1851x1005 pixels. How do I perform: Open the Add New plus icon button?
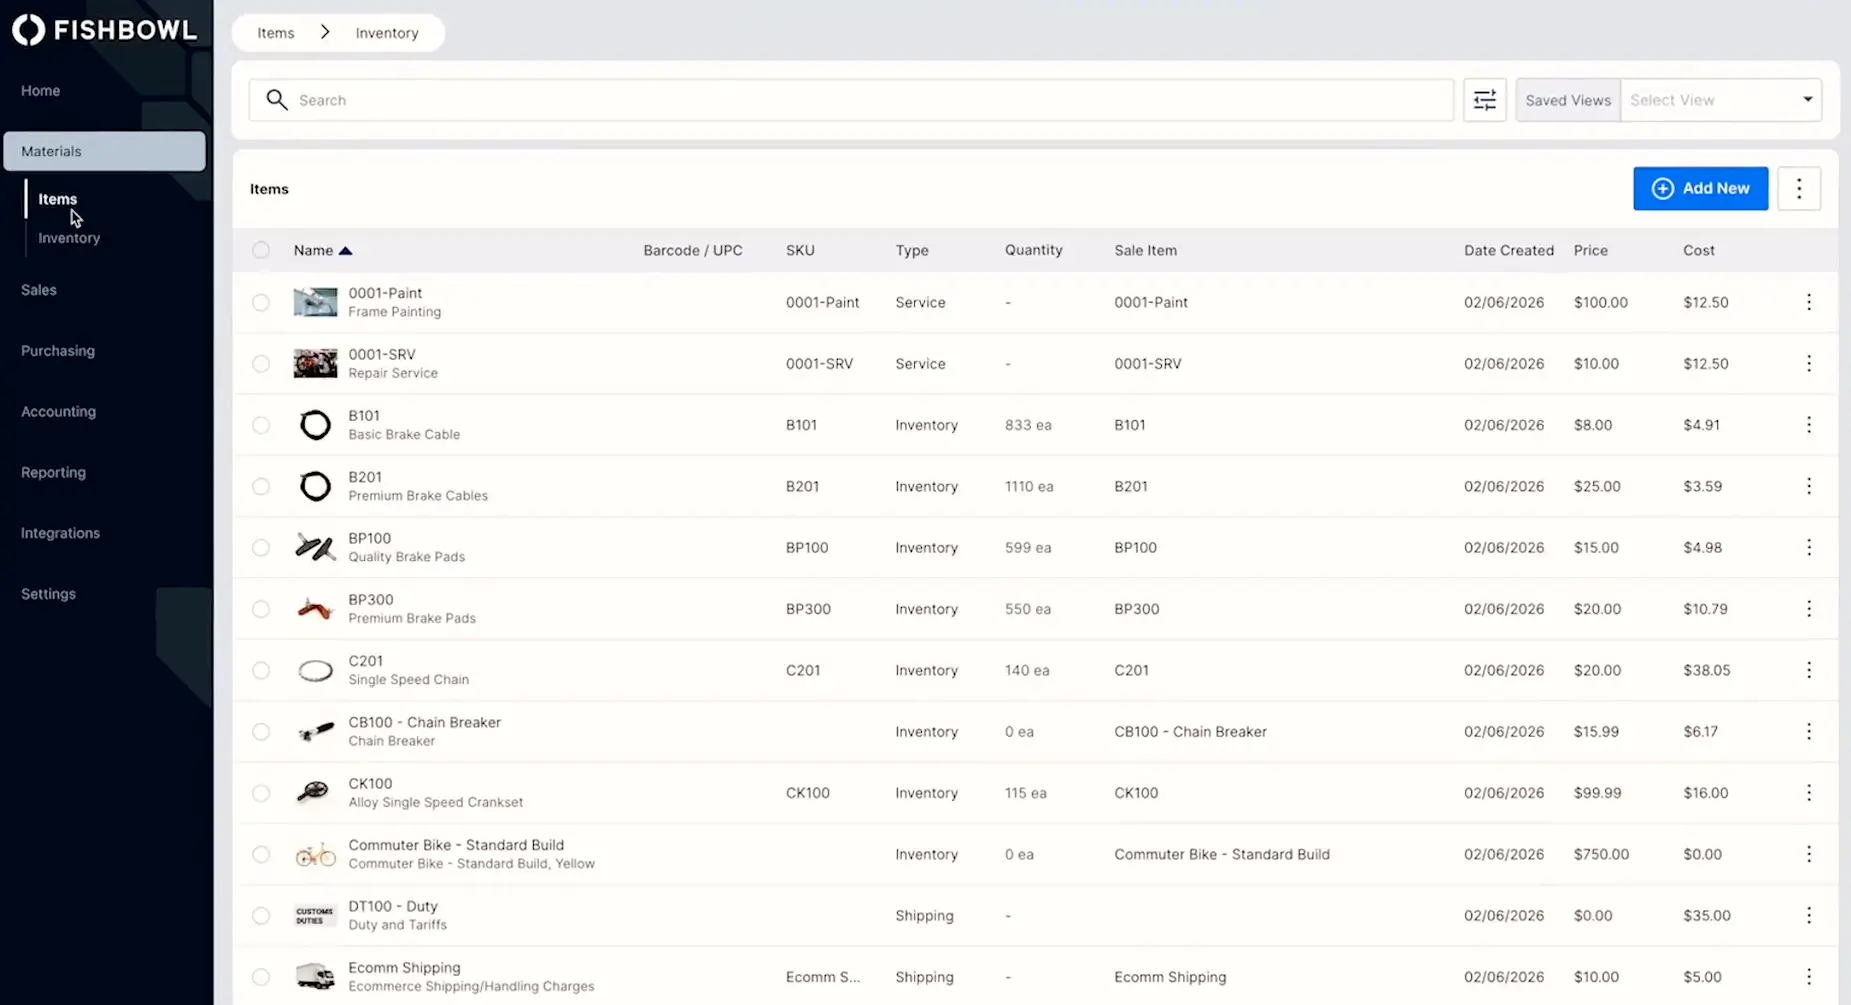(1661, 188)
